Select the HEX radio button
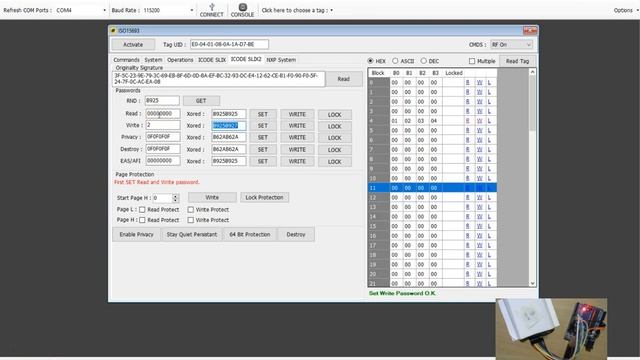The image size is (640, 360). (371, 61)
